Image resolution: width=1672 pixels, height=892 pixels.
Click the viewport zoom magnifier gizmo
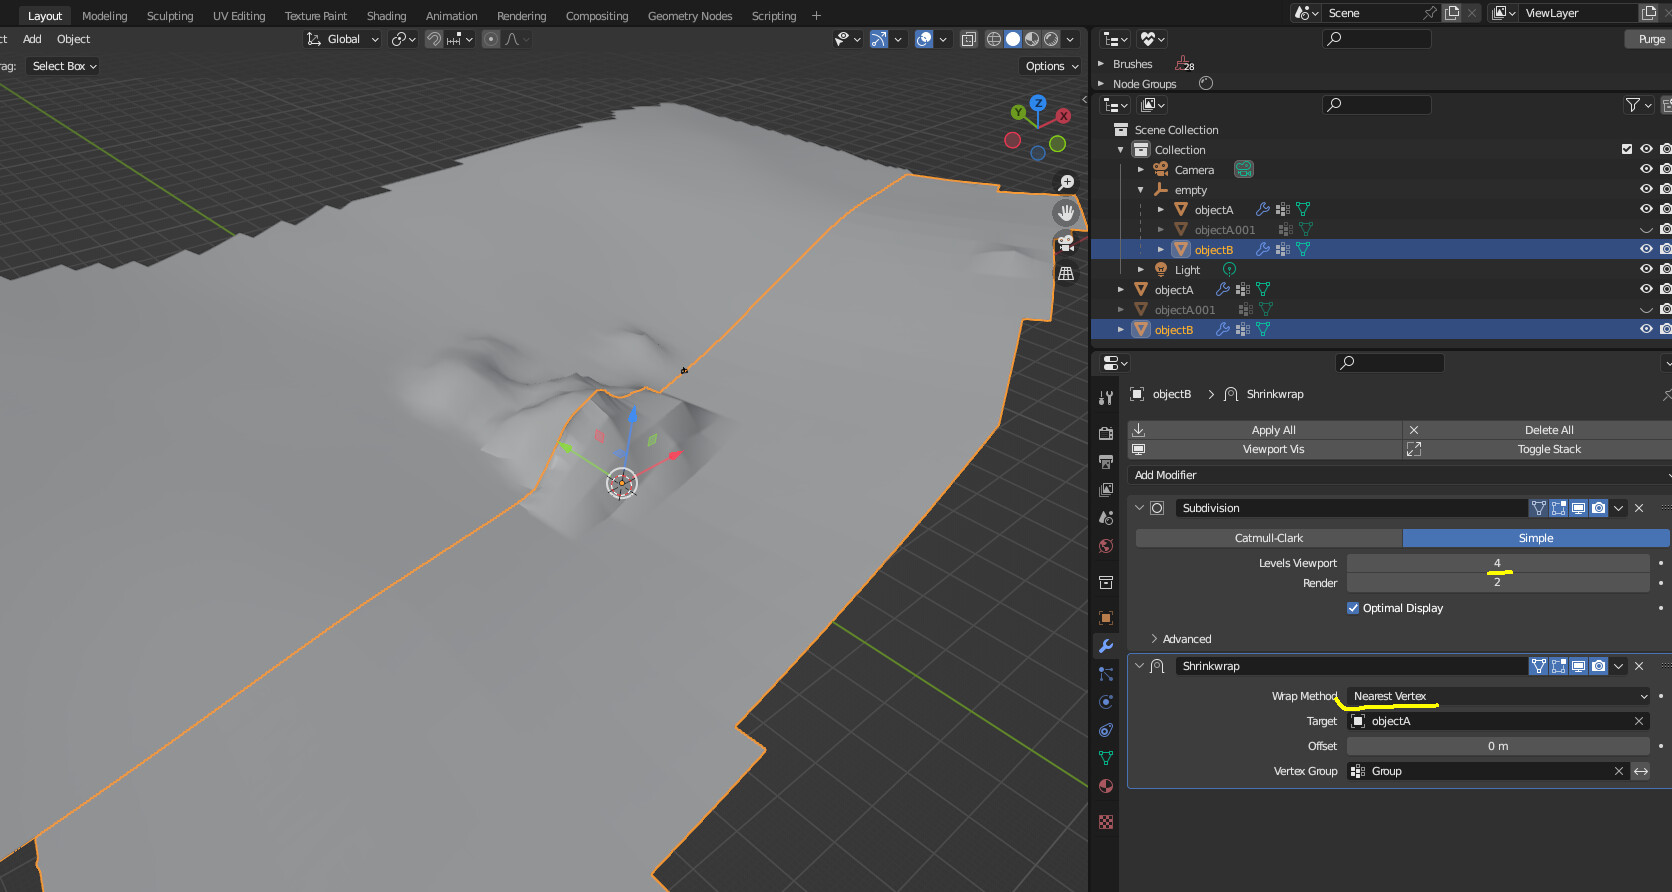[x=1066, y=183]
